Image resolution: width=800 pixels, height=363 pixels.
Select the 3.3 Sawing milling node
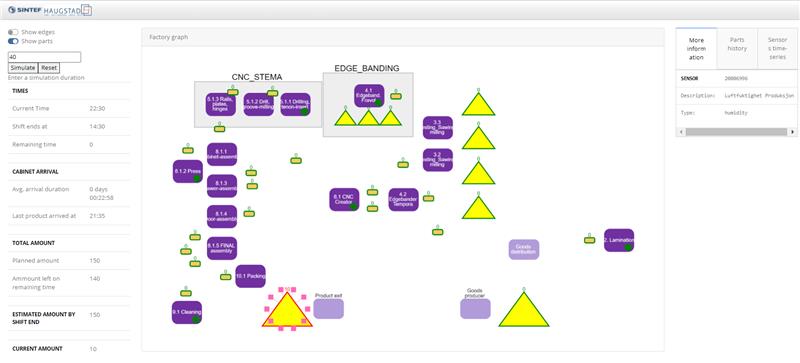[x=437, y=128]
